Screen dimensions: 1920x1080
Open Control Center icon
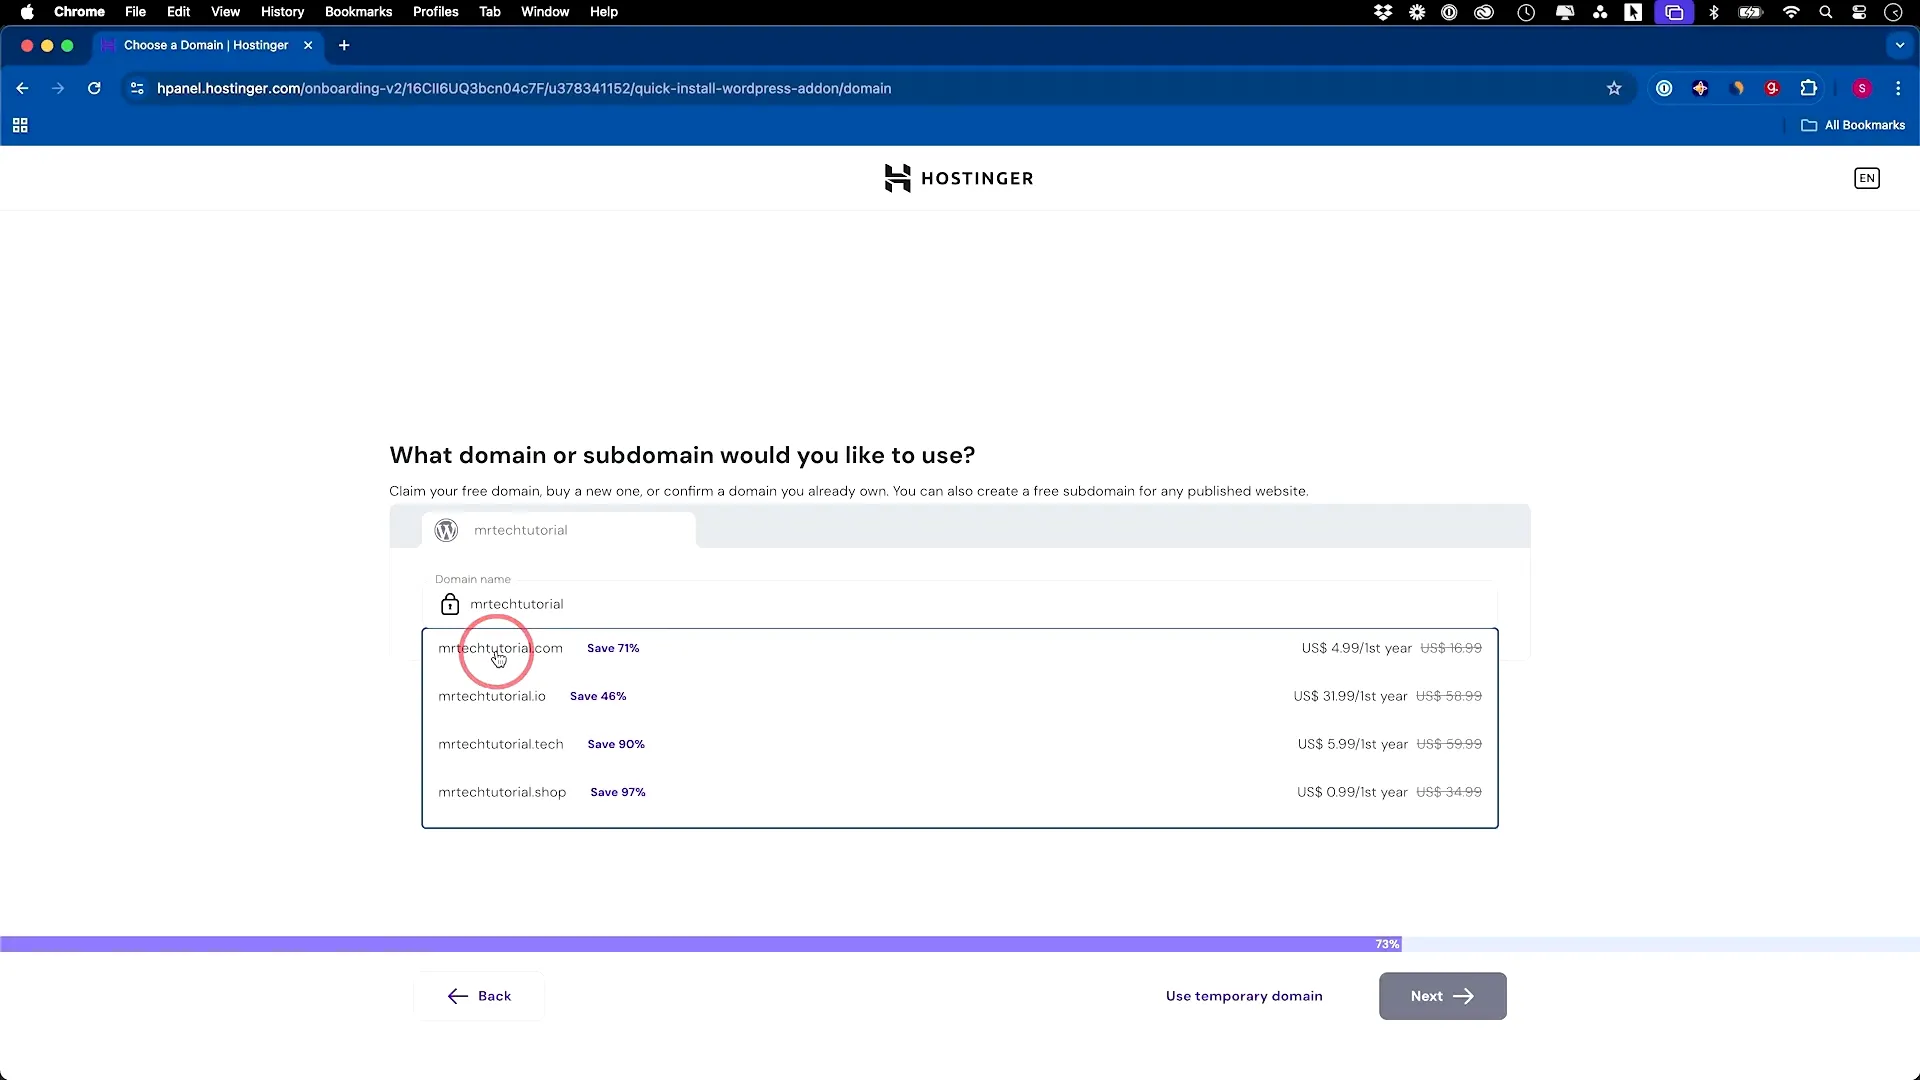coord(1859,12)
